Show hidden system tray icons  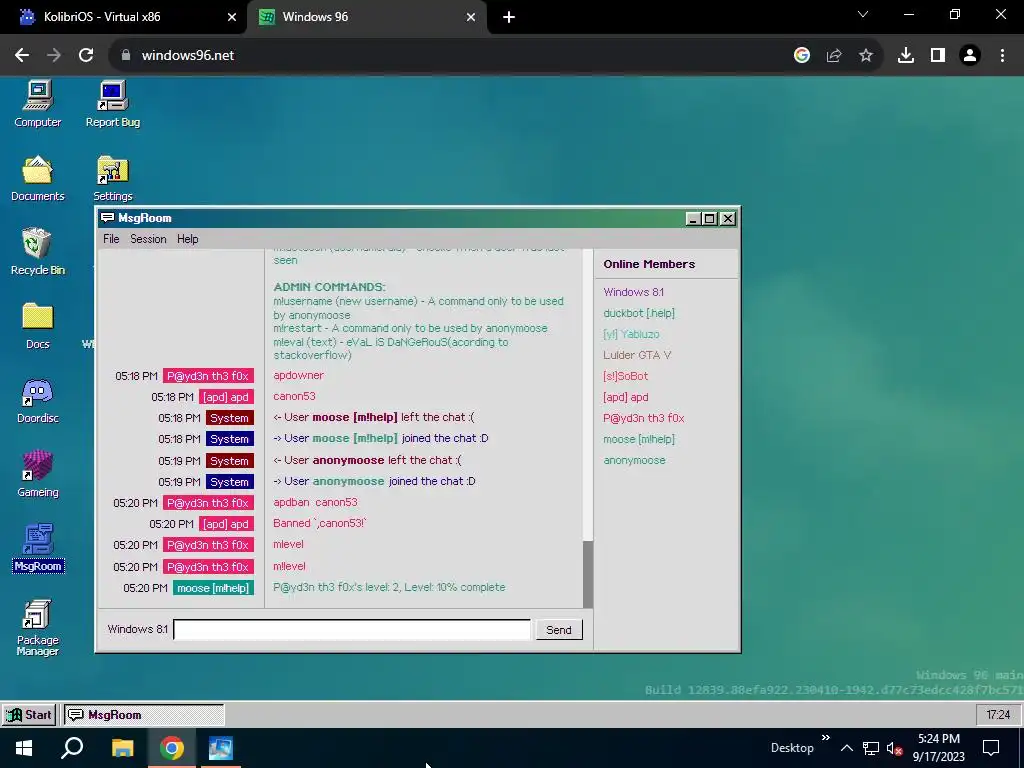pyautogui.click(x=846, y=748)
